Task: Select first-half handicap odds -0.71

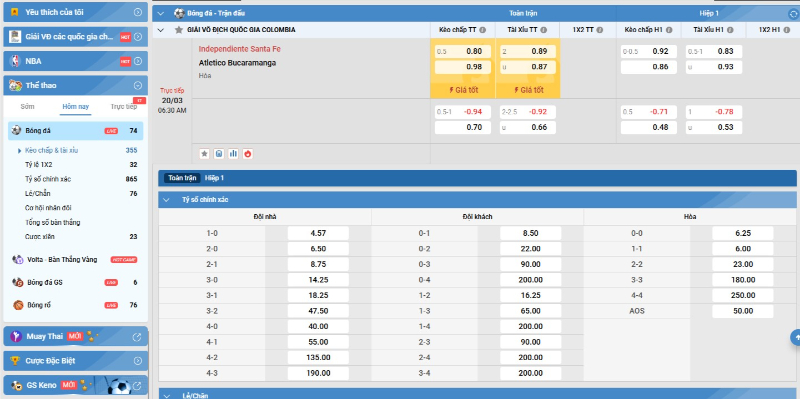Action: click(x=648, y=112)
